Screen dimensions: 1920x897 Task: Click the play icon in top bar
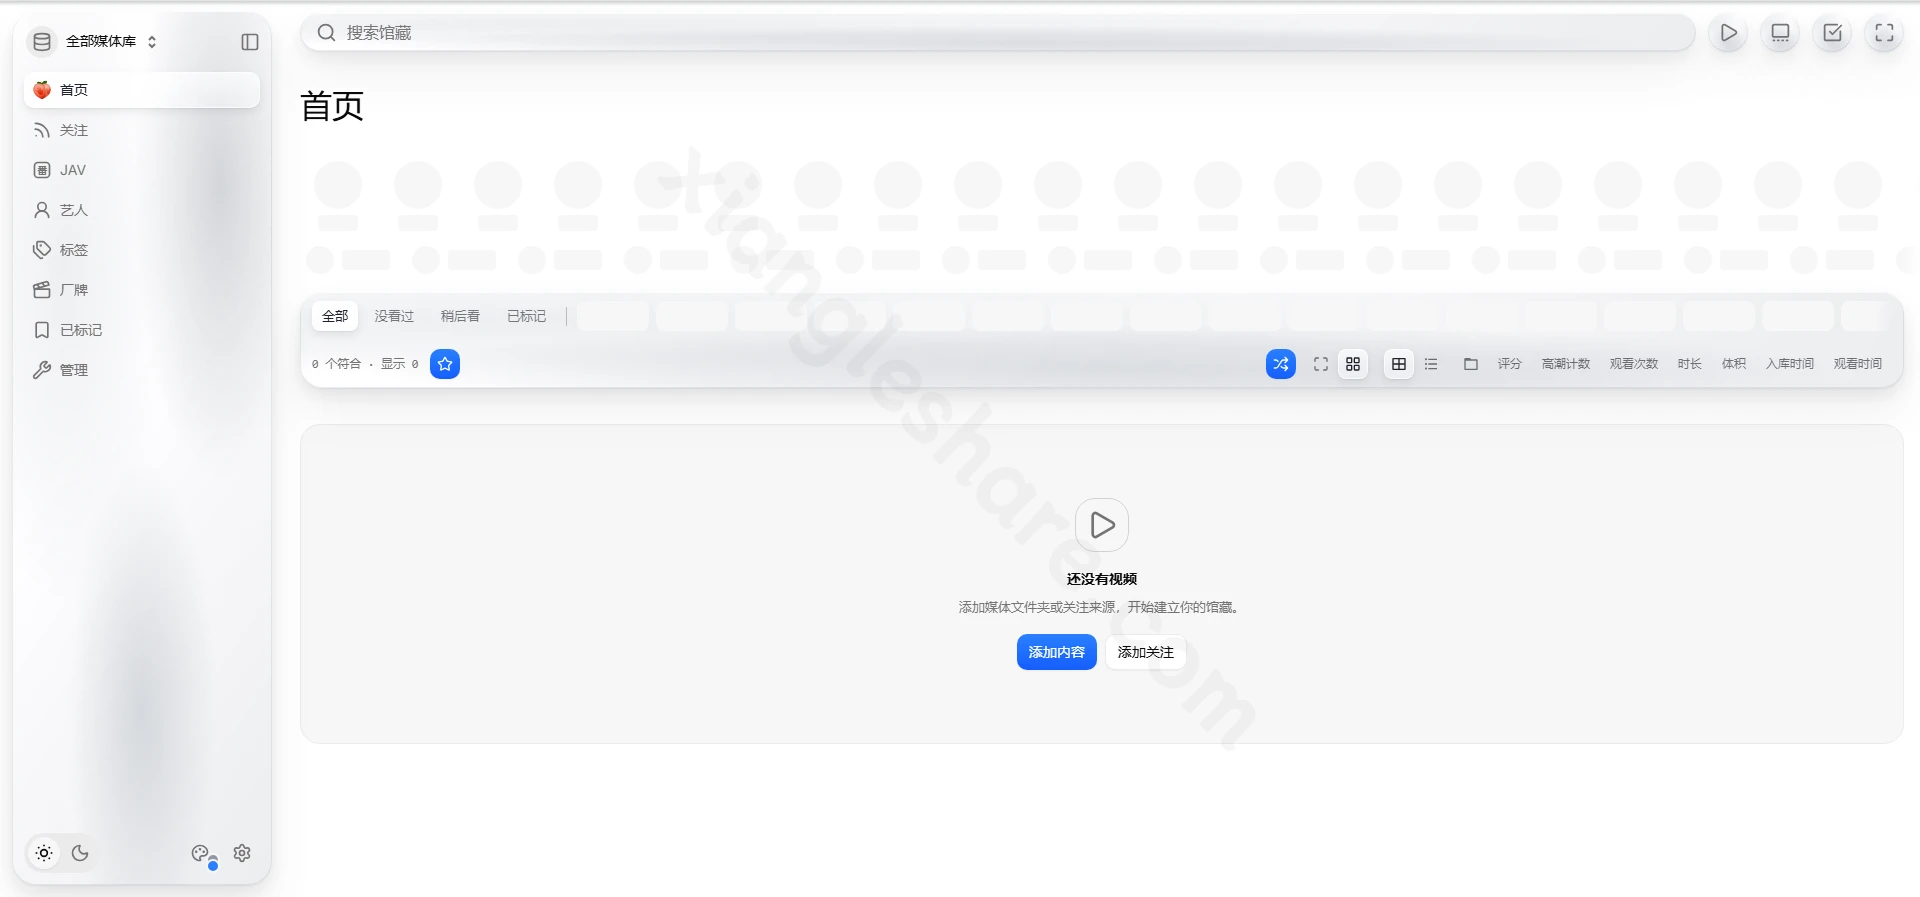(1728, 33)
